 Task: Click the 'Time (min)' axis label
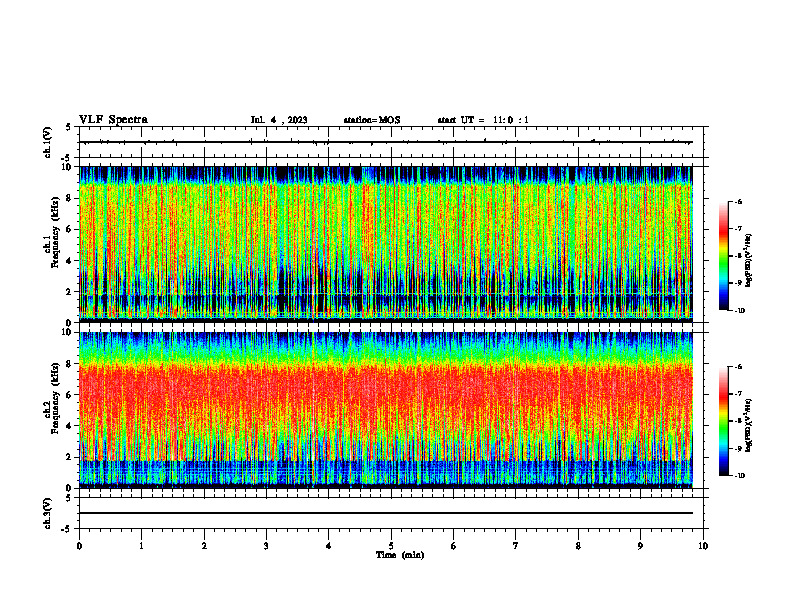(x=400, y=555)
